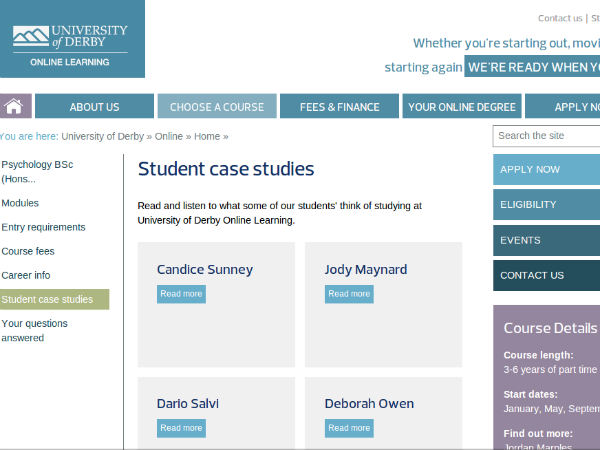Go to Entry requirements page

pyautogui.click(x=43, y=227)
